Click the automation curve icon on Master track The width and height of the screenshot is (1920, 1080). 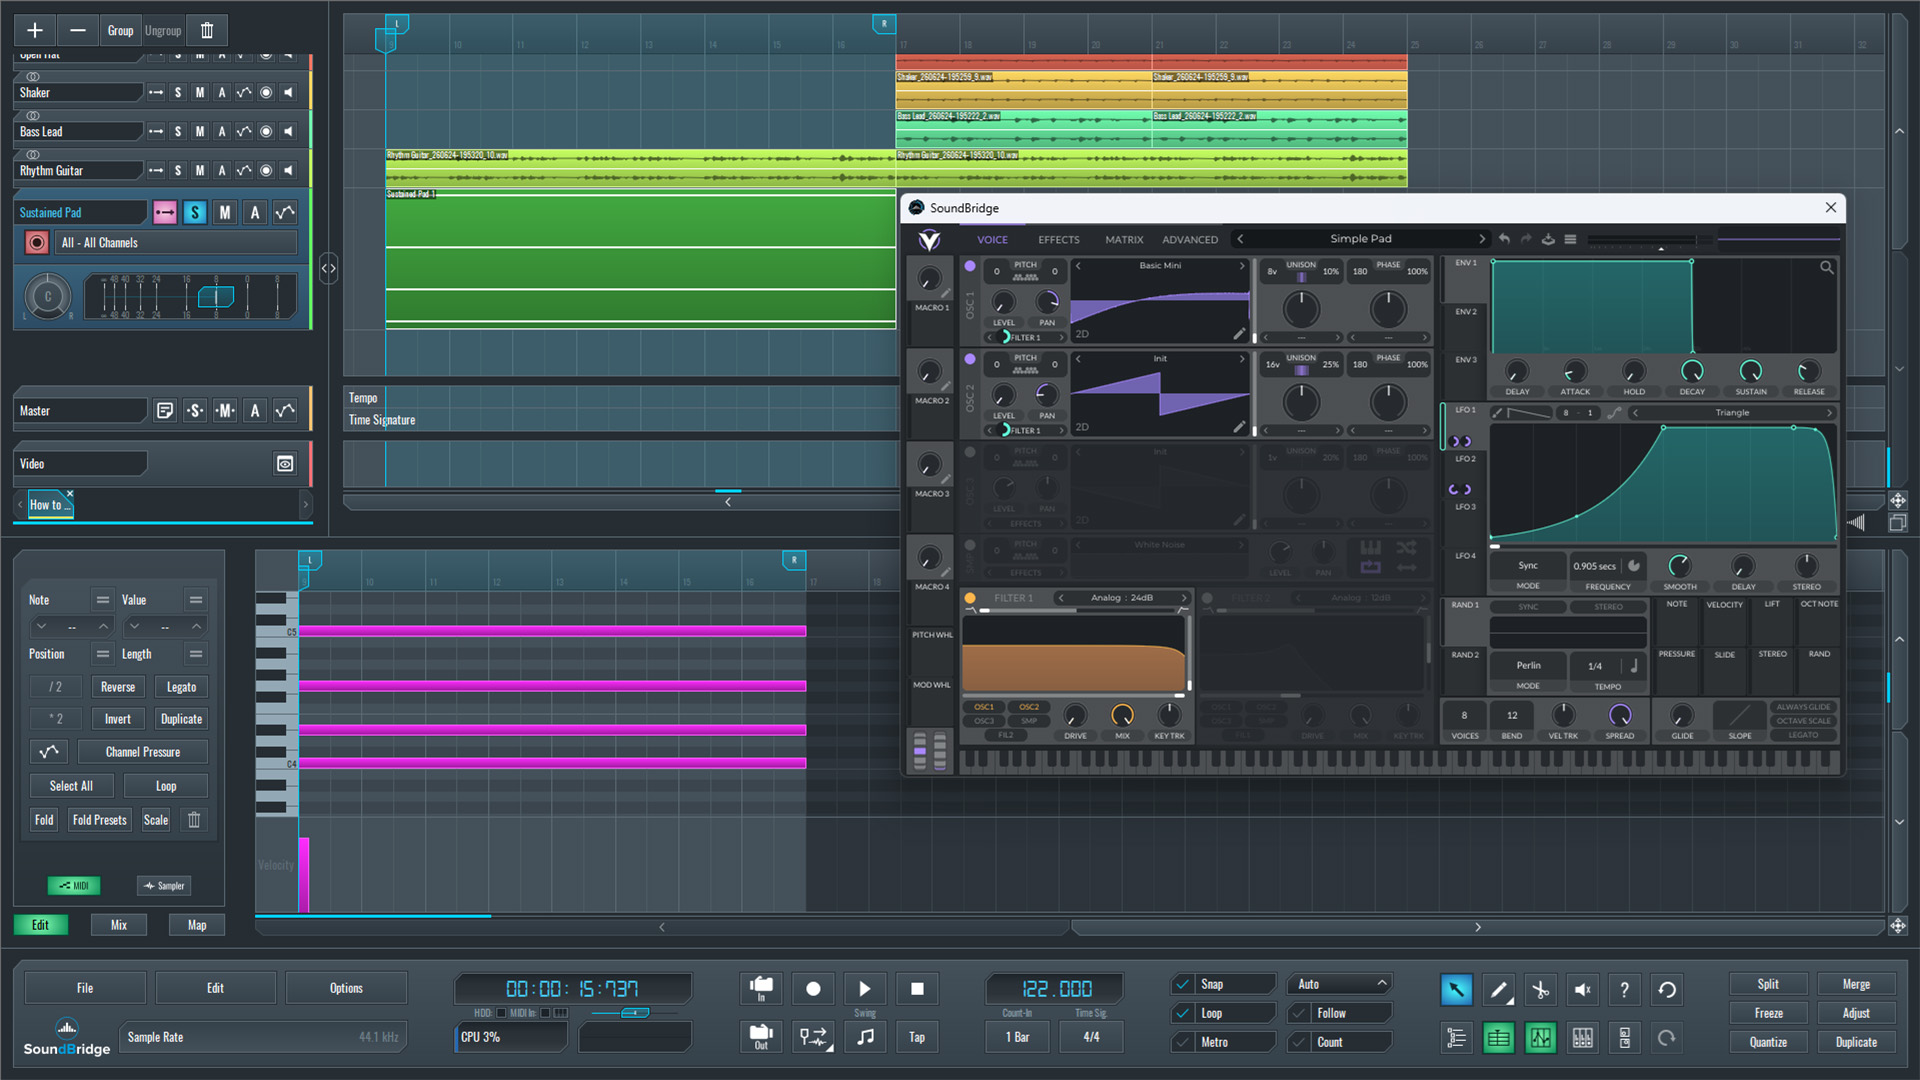point(285,411)
